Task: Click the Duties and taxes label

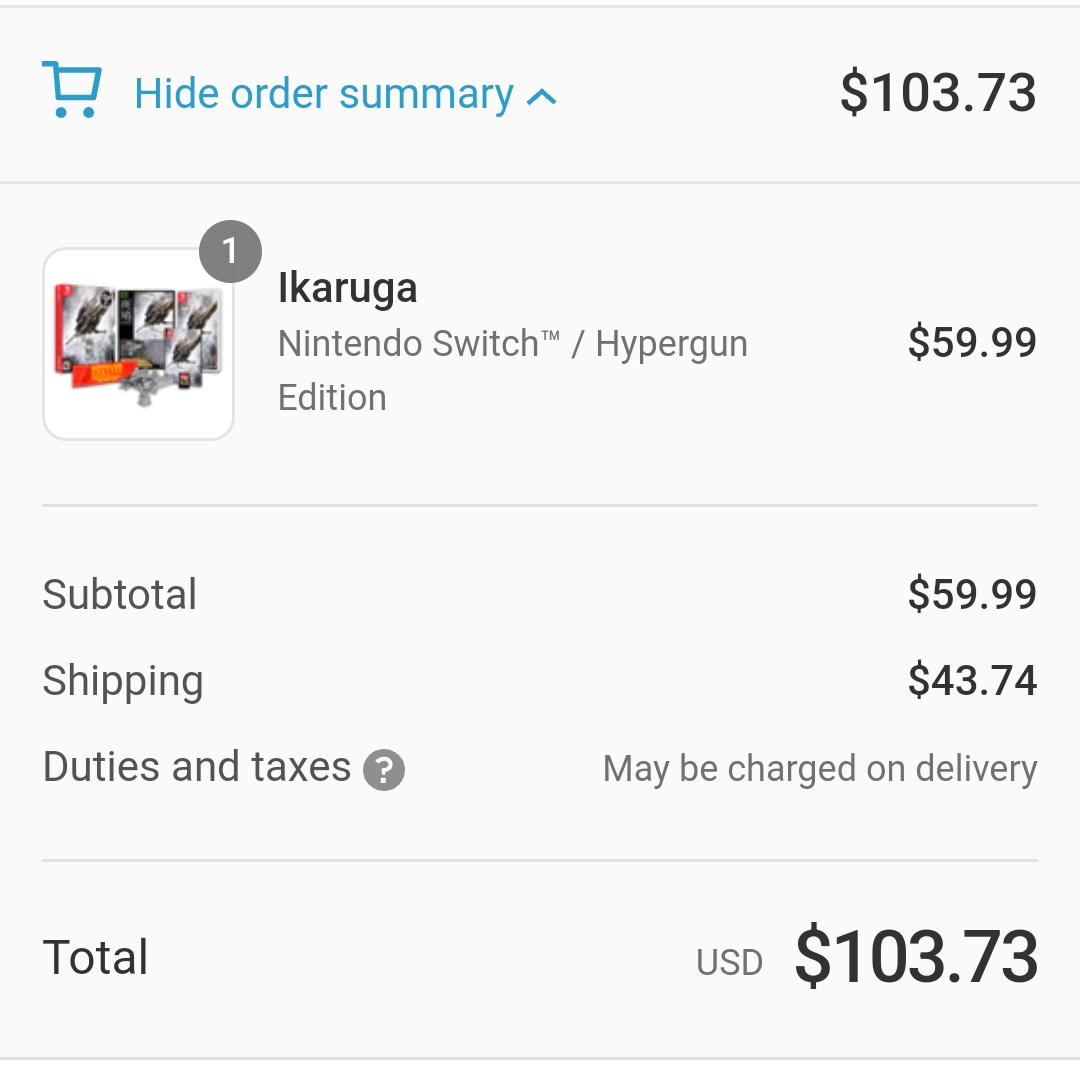Action: tap(196, 767)
